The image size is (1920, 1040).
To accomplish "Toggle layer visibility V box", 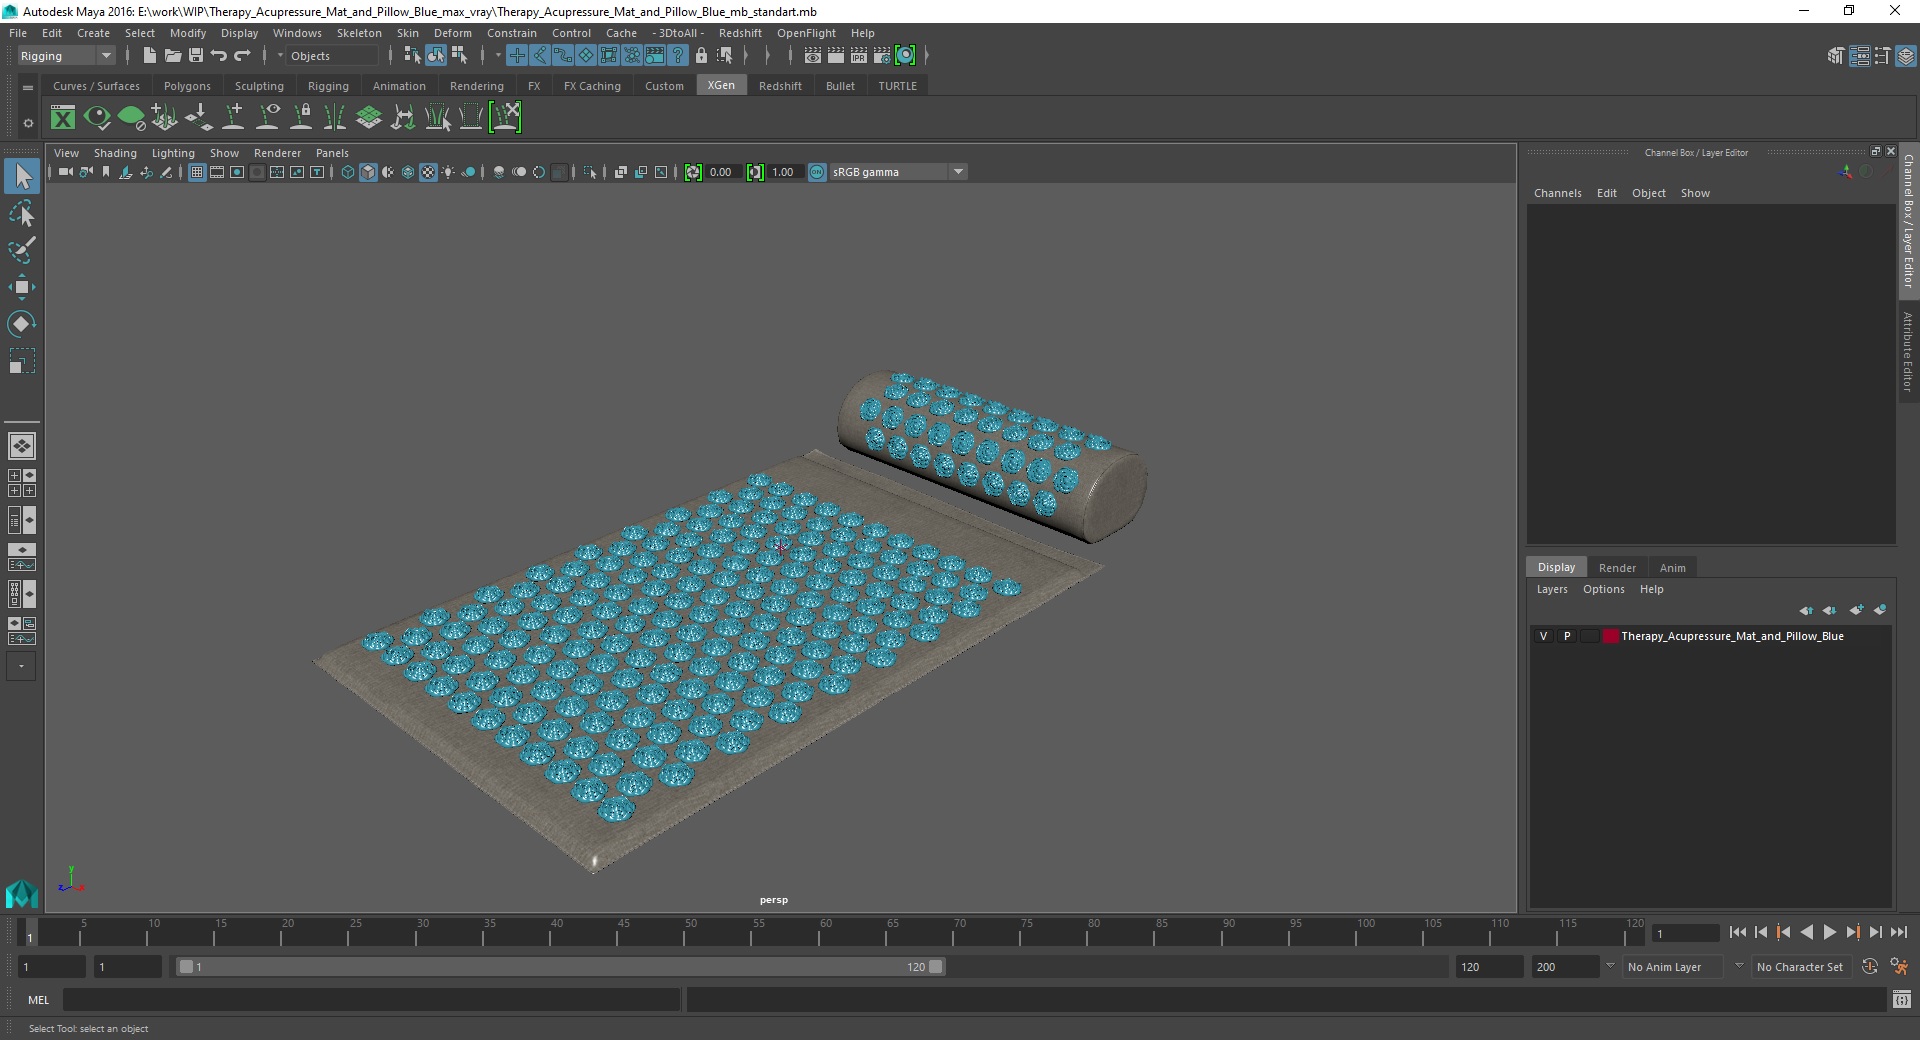I will (x=1543, y=636).
